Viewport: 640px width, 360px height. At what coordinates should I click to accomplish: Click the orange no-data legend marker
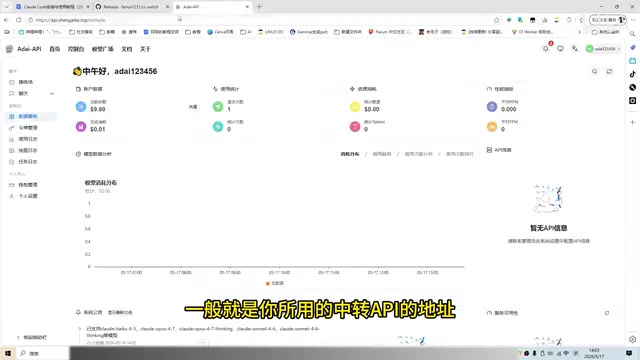[268, 283]
